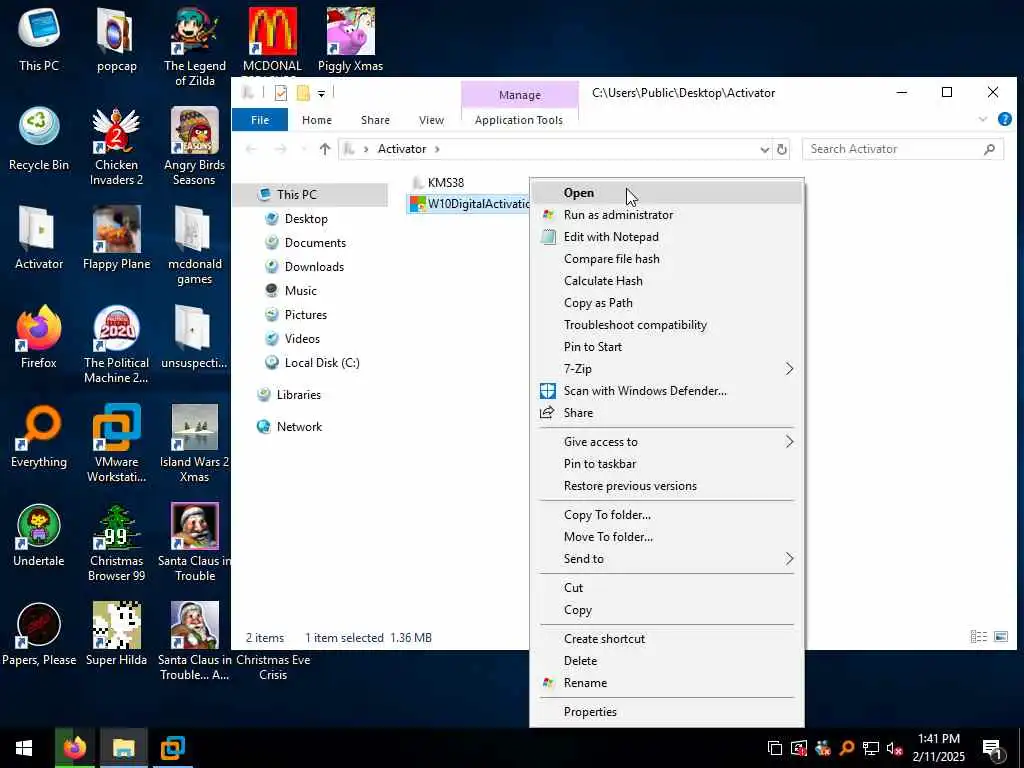
Task: Open the notification center in taskbar
Action: point(993,748)
